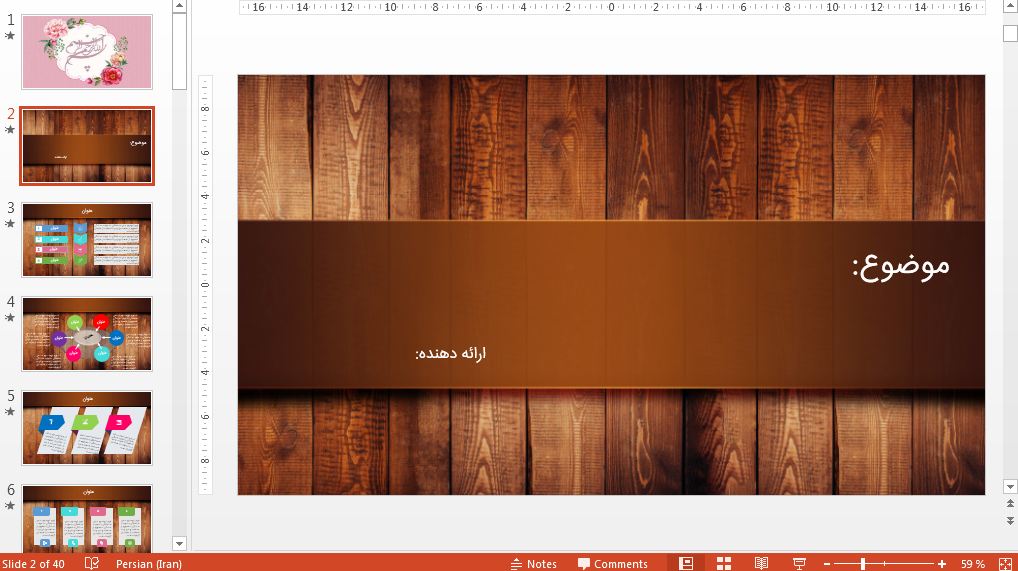Screen dimensions: 1018x571
Task: Fit slide to current window
Action: tap(1004, 563)
